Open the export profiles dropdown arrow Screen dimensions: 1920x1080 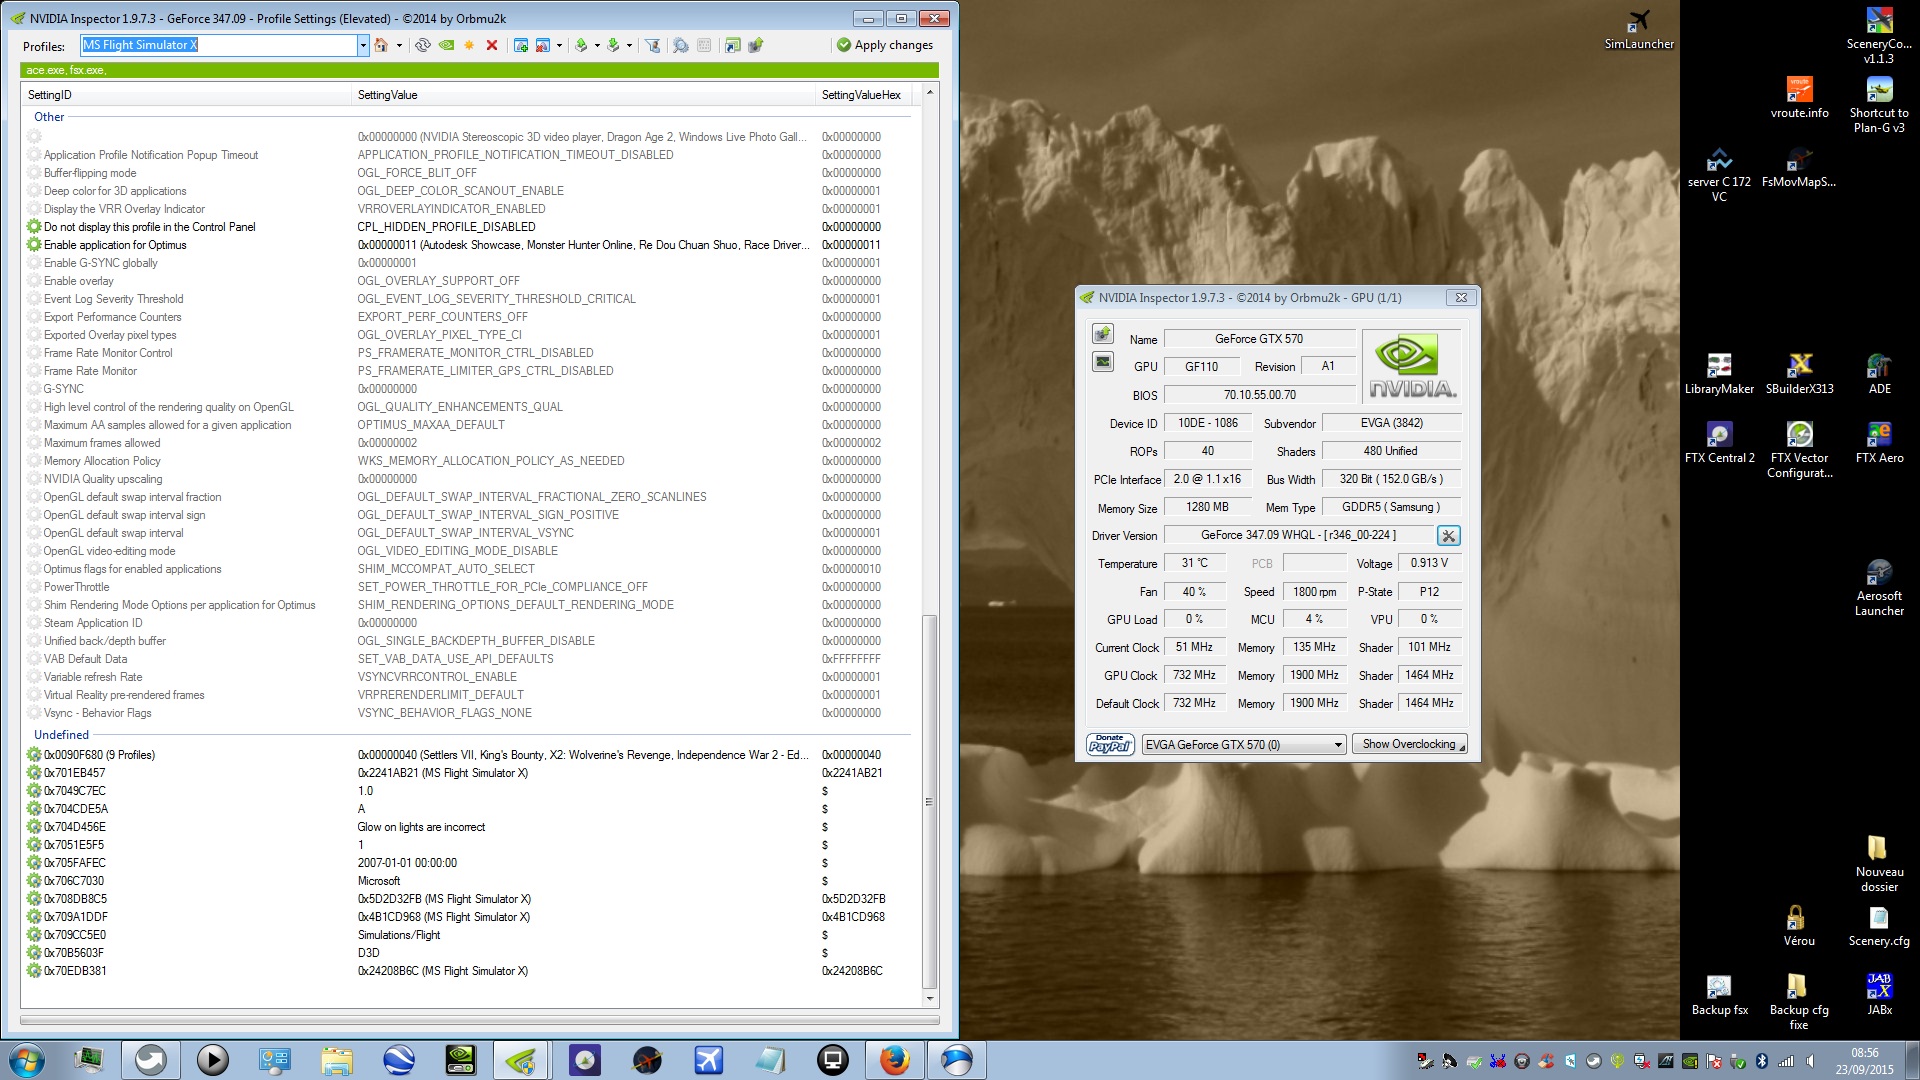(597, 45)
